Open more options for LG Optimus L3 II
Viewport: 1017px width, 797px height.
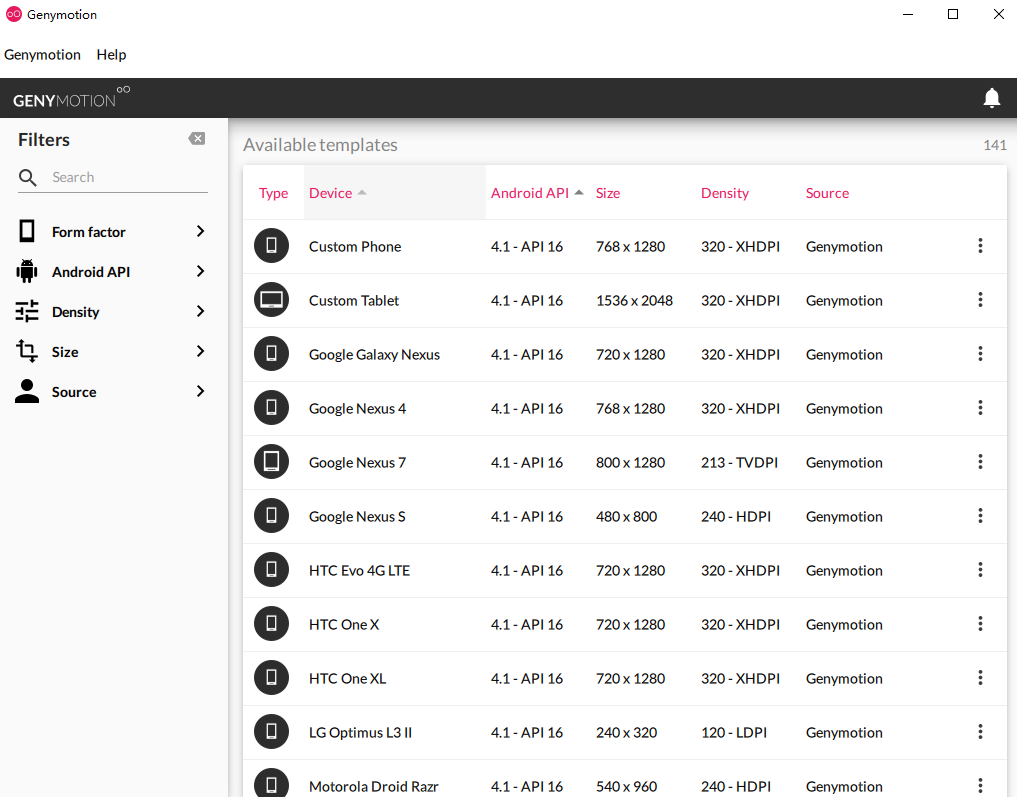[x=980, y=732]
